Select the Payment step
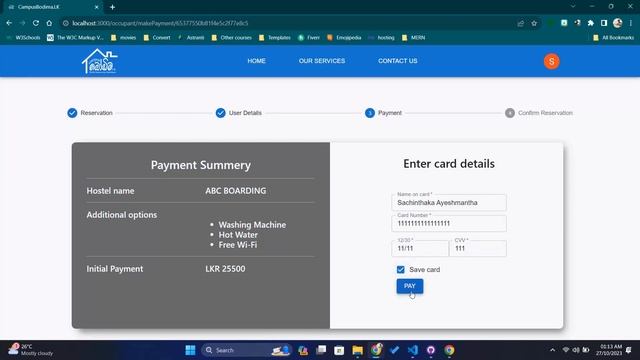640x360 pixels. point(383,113)
